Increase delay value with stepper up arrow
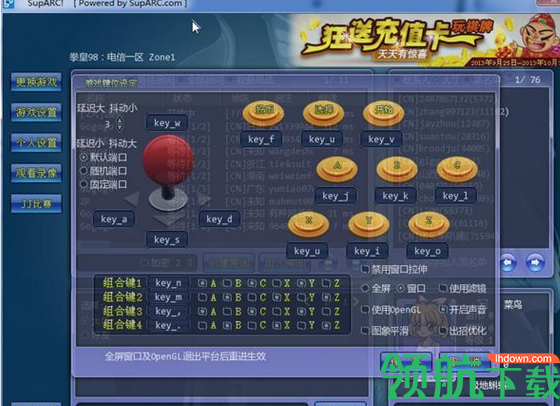This screenshot has width=560, height=406. (x=120, y=120)
